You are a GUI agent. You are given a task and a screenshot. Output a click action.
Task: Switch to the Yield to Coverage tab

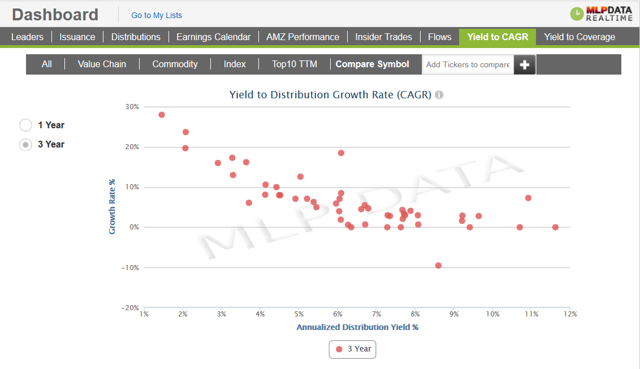(579, 37)
